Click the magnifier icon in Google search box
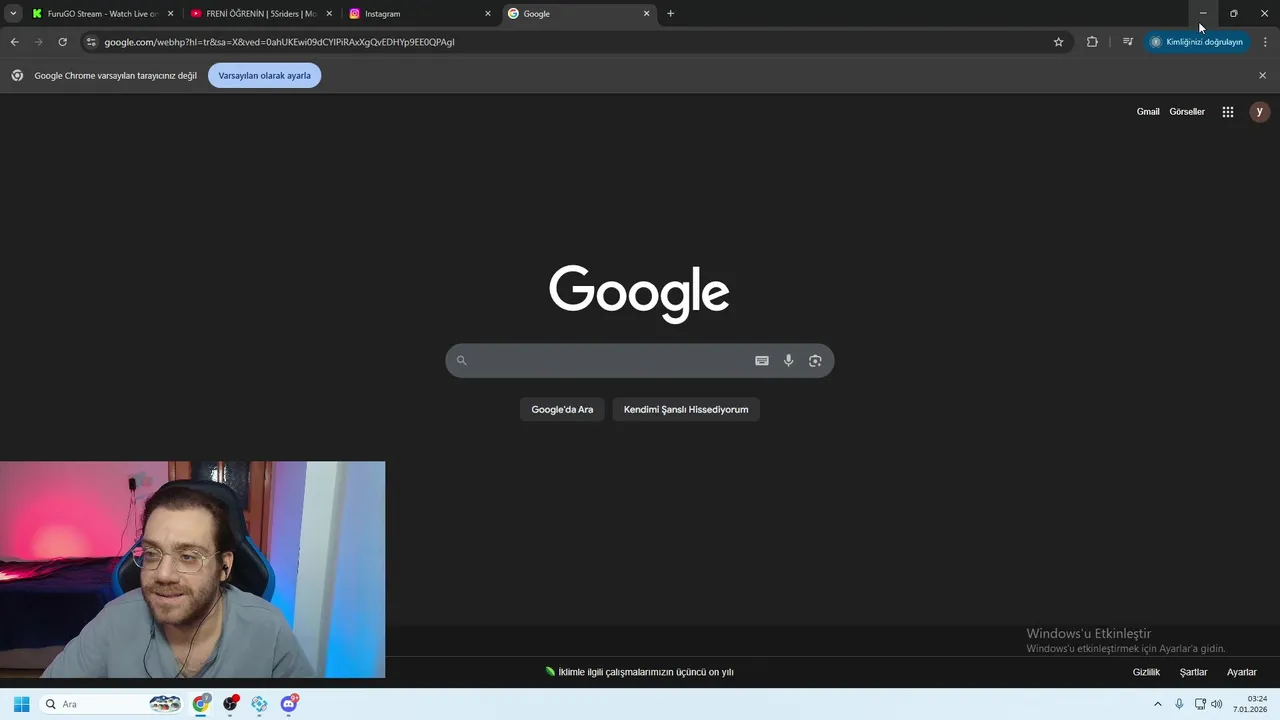The width and height of the screenshot is (1280, 720). point(461,361)
